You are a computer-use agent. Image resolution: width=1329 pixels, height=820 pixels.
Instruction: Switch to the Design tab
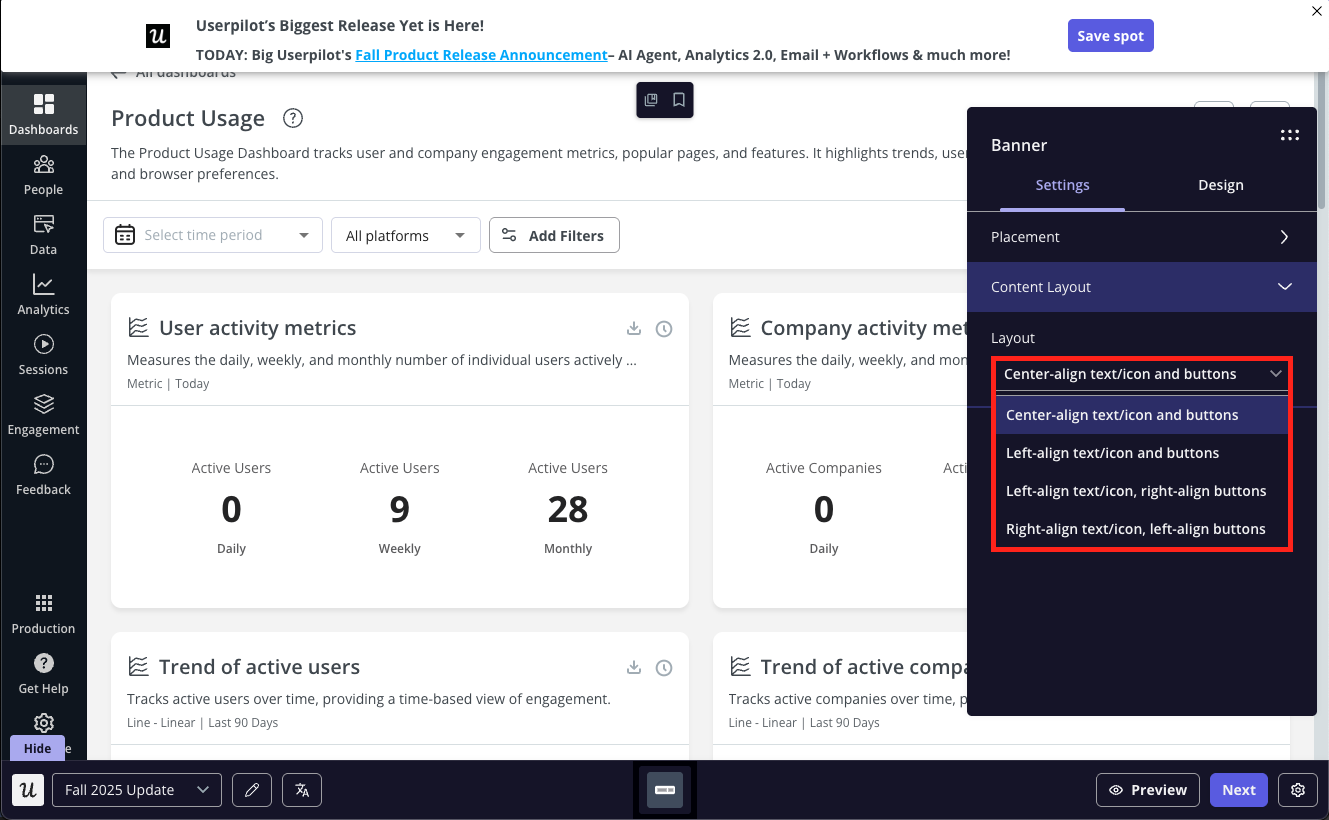(x=1221, y=185)
